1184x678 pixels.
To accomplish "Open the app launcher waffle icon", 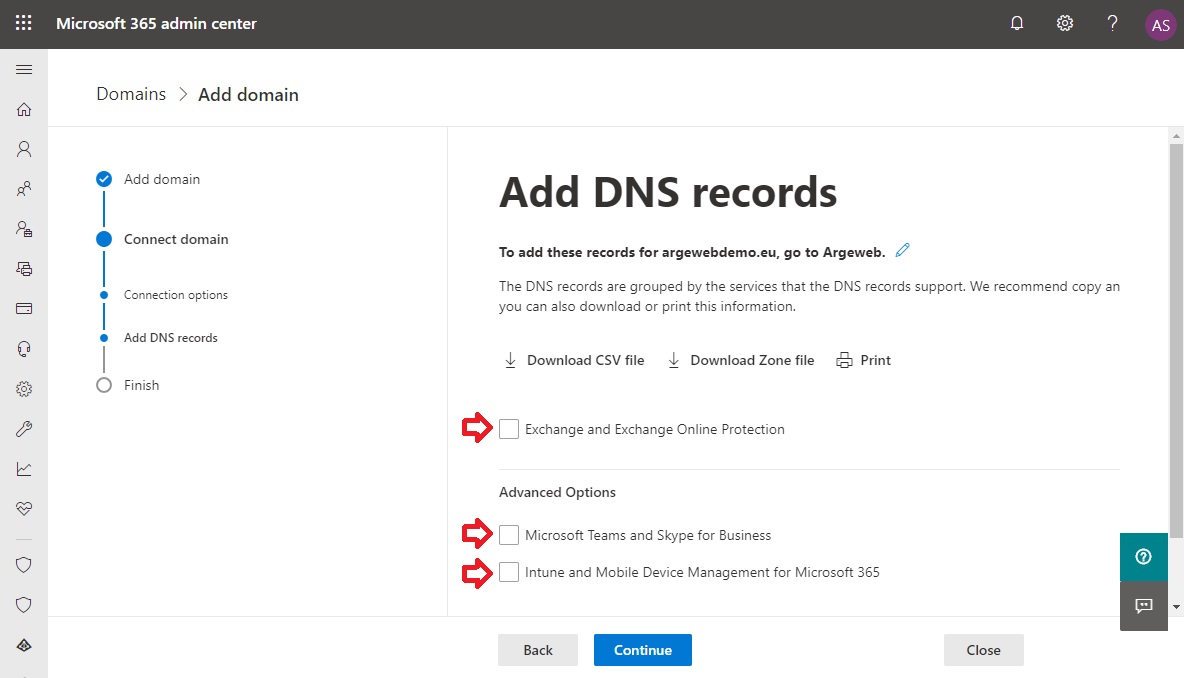I will [x=23, y=23].
